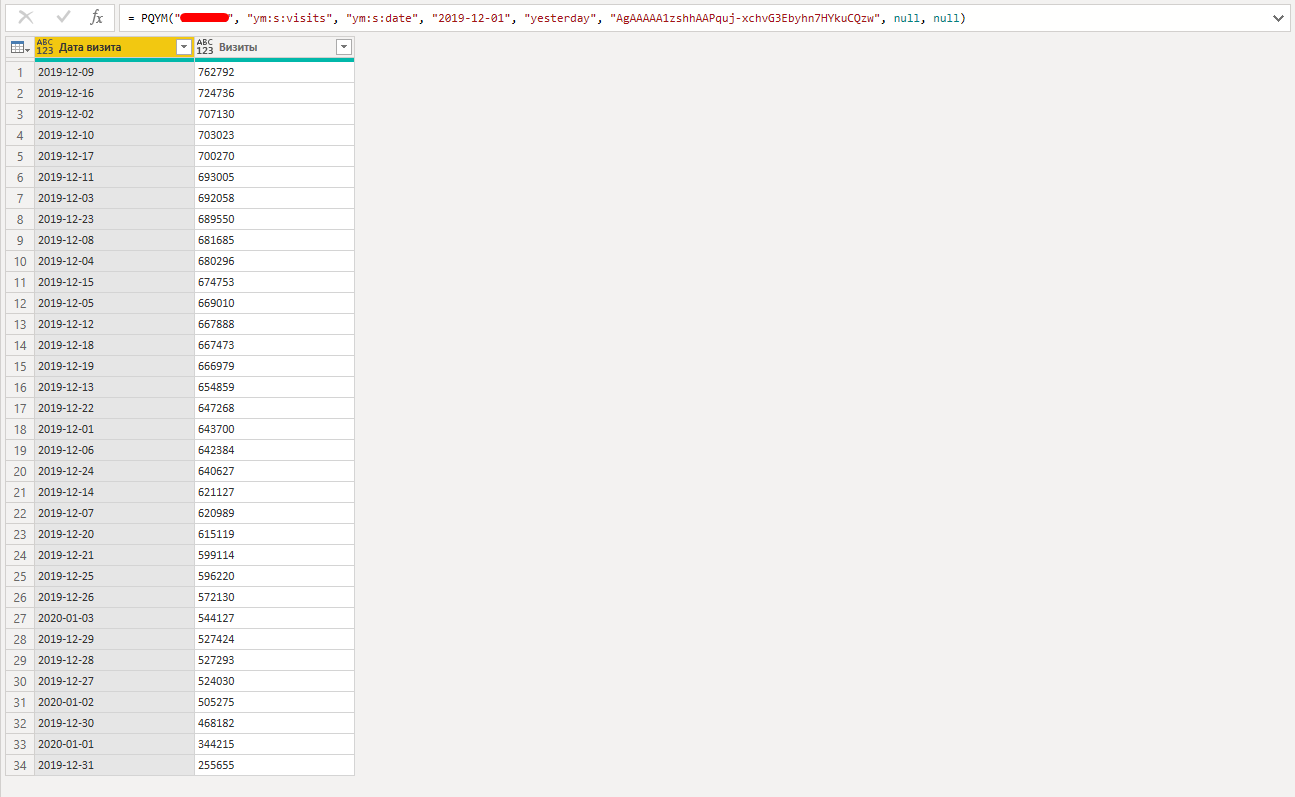This screenshot has width=1295, height=797.
Task: Expand the formula bar with the chevron
Action: tap(1277, 18)
